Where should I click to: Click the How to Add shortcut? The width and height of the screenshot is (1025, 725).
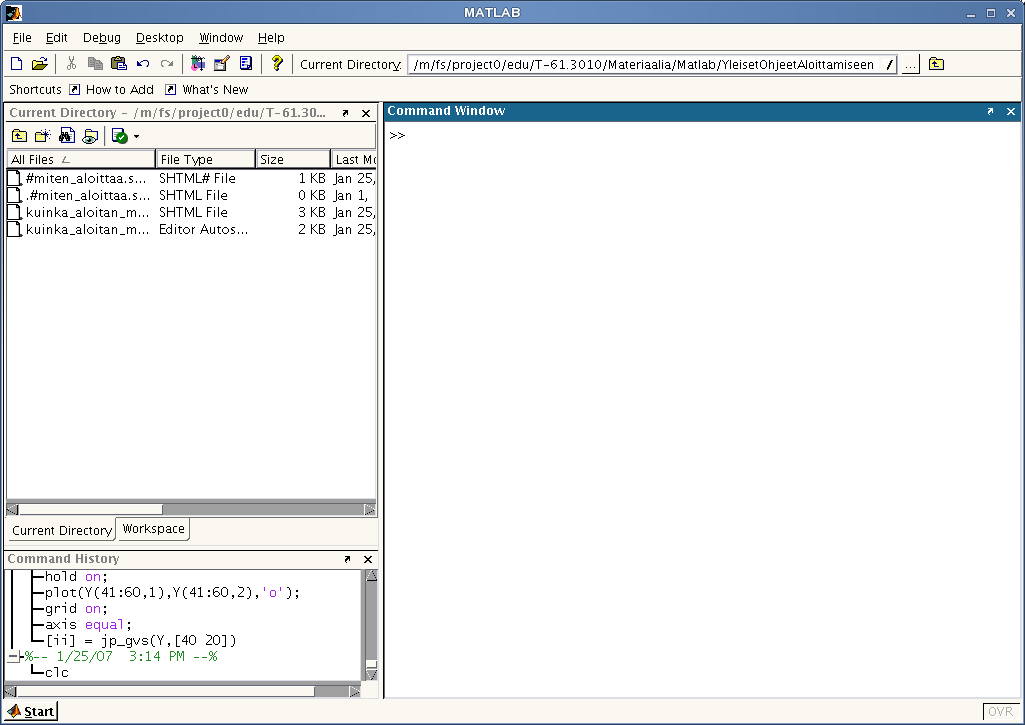[112, 90]
